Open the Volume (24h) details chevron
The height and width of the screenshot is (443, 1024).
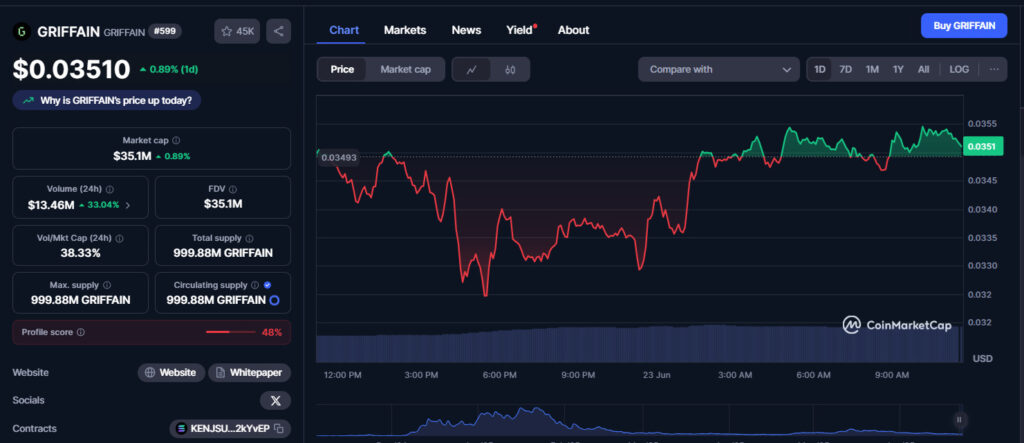(127, 205)
